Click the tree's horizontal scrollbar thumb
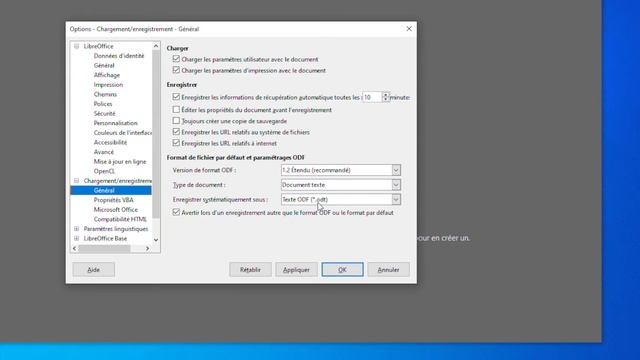Screen dimensions: 640x360 click(104, 248)
